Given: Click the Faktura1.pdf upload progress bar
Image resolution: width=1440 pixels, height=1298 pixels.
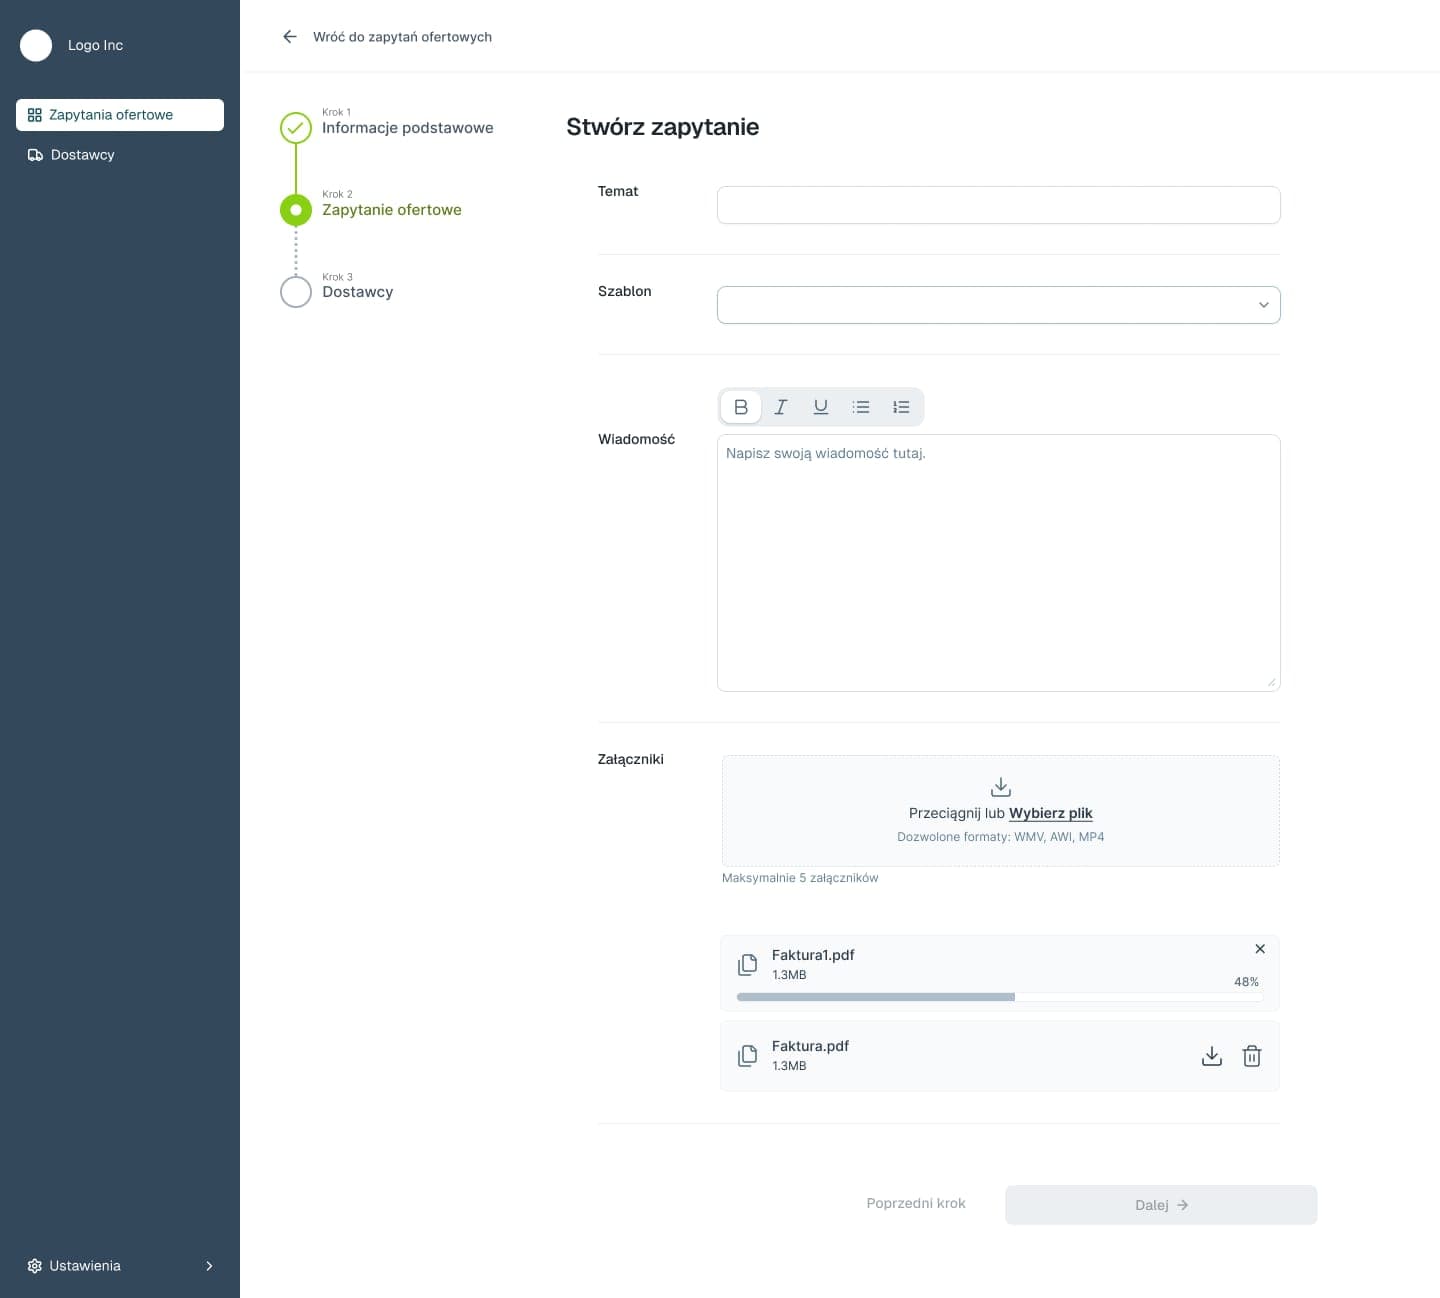Looking at the screenshot, I should (999, 997).
